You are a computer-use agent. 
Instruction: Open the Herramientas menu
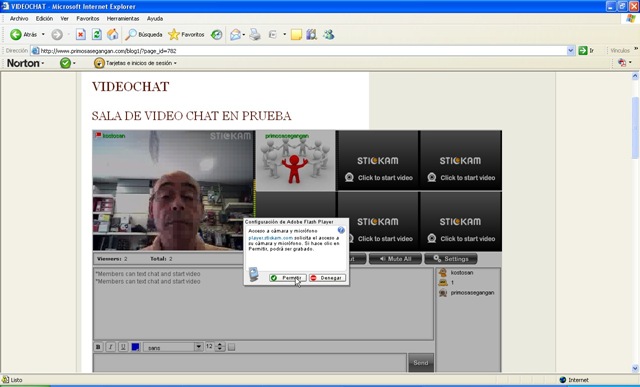coord(123,18)
